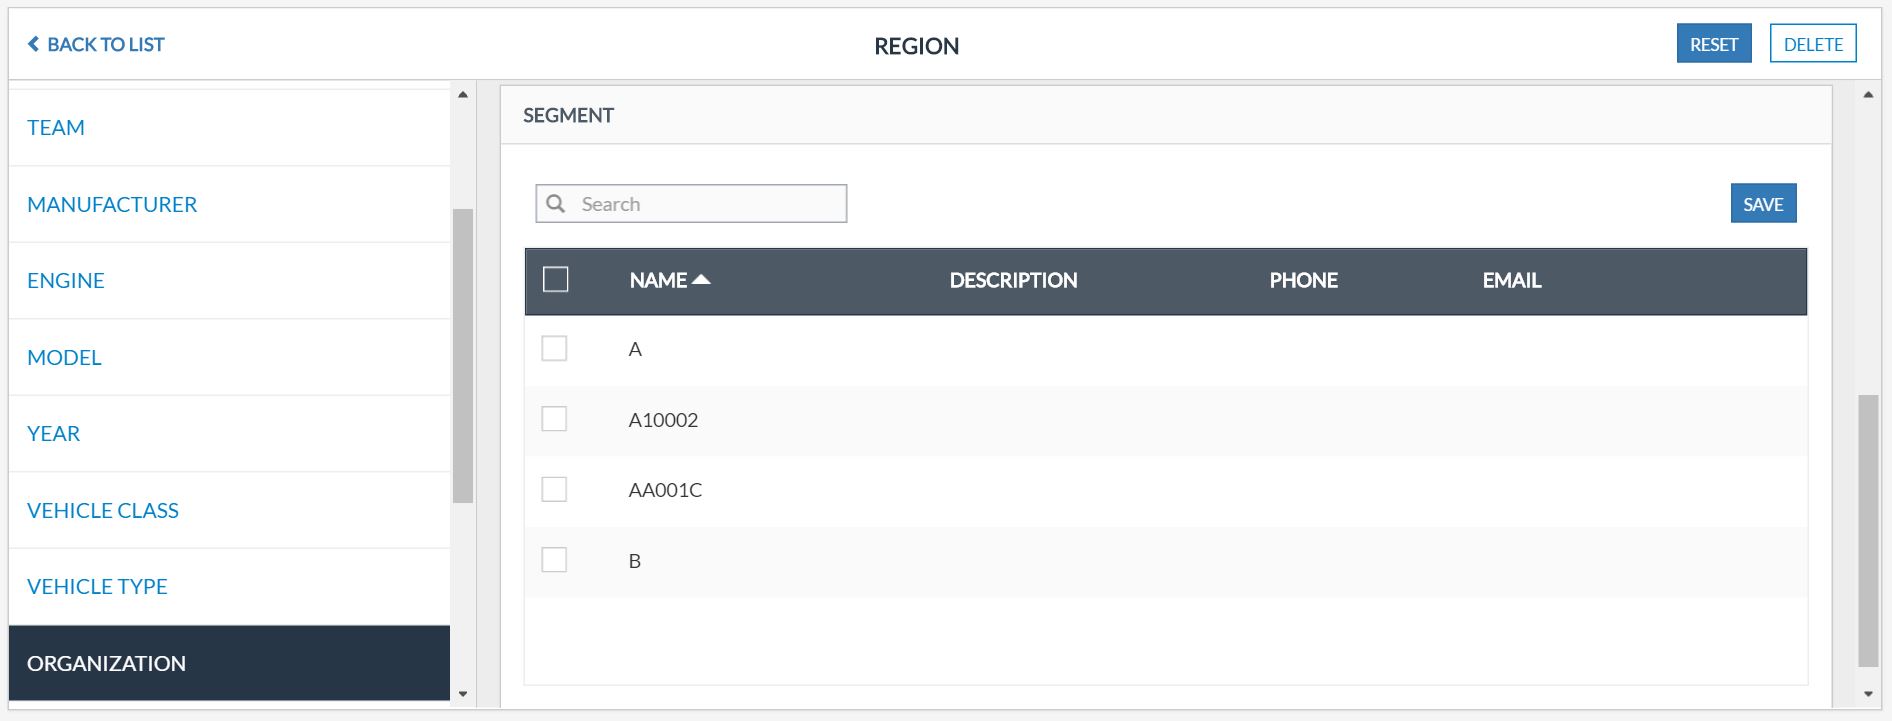Viewport: 1892px width, 721px height.
Task: Open the Manufacturer section in sidebar
Action: 112,204
